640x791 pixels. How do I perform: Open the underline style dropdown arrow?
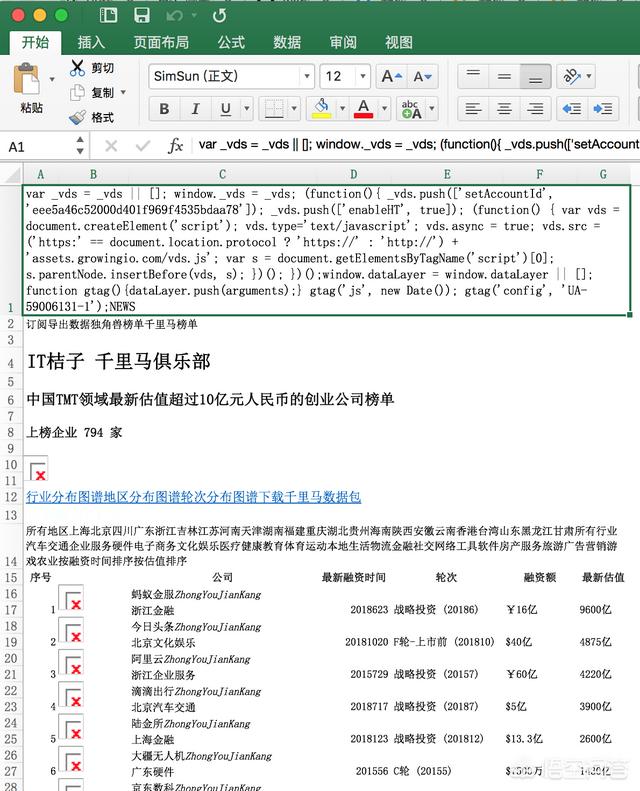coord(247,108)
